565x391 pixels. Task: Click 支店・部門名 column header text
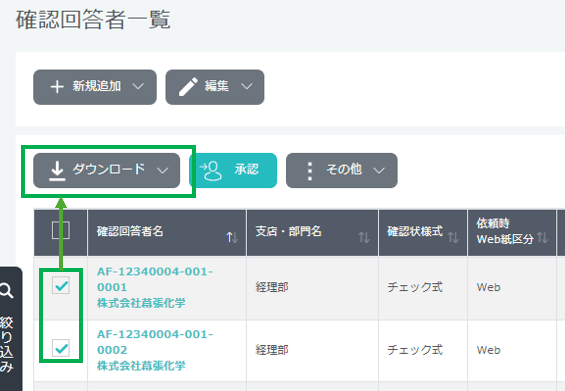tap(288, 231)
